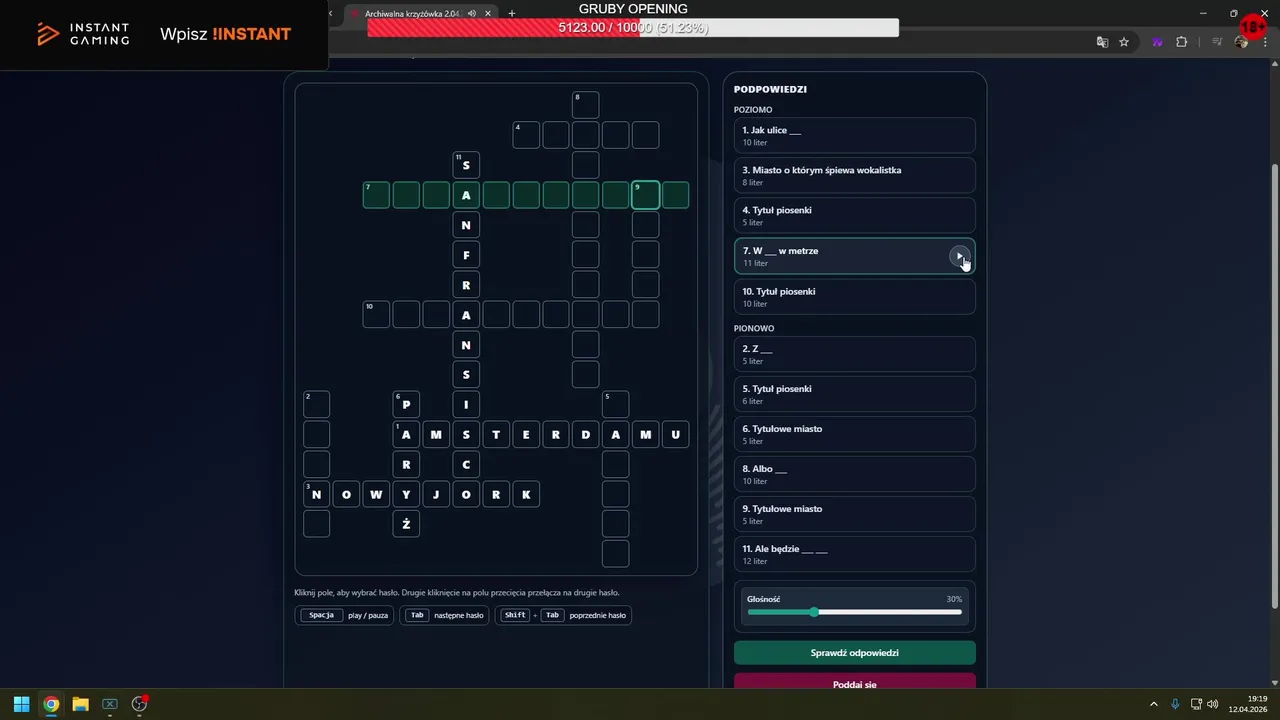The height and width of the screenshot is (720, 1280).
Task: Select clue 1. Jak ulice ___
Action: click(854, 136)
